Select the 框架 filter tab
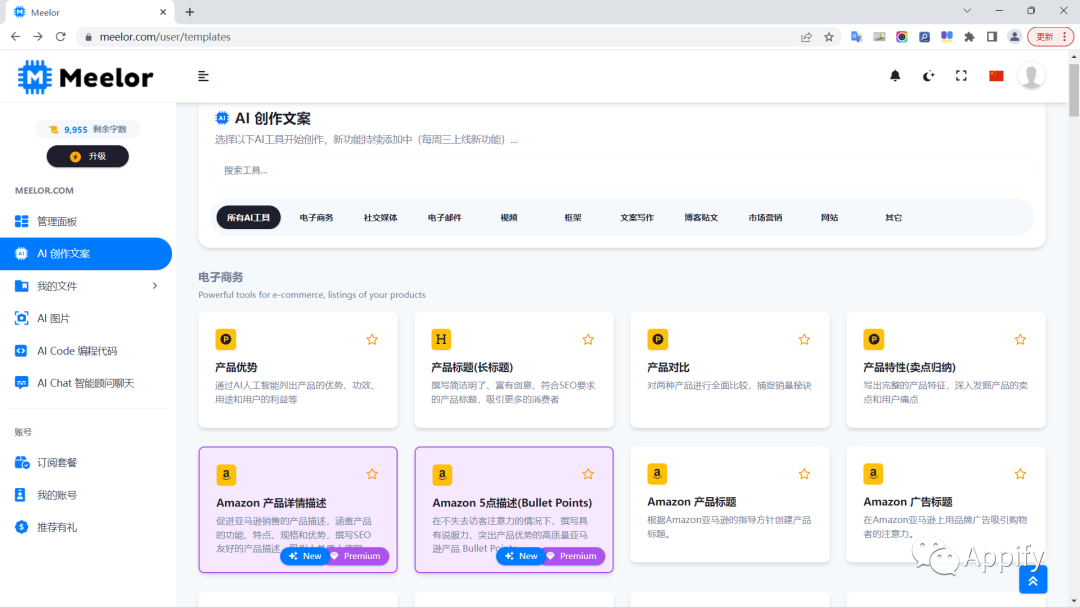The height and width of the screenshot is (608, 1080). [x=572, y=218]
